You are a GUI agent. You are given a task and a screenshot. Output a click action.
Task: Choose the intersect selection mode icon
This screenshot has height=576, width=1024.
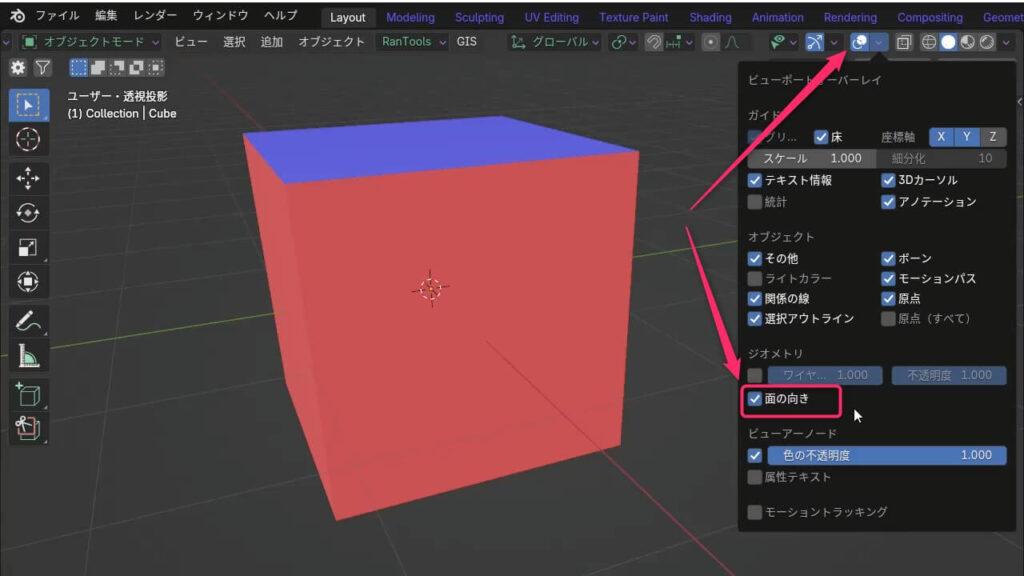pyautogui.click(x=155, y=67)
